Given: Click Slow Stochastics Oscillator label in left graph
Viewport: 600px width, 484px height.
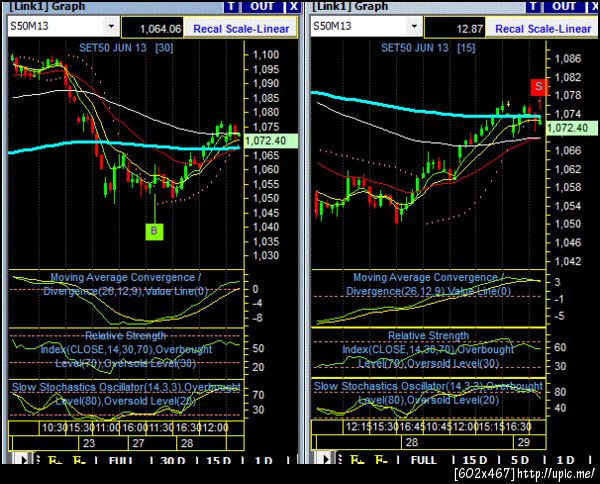Looking at the screenshot, I should click(x=126, y=394).
